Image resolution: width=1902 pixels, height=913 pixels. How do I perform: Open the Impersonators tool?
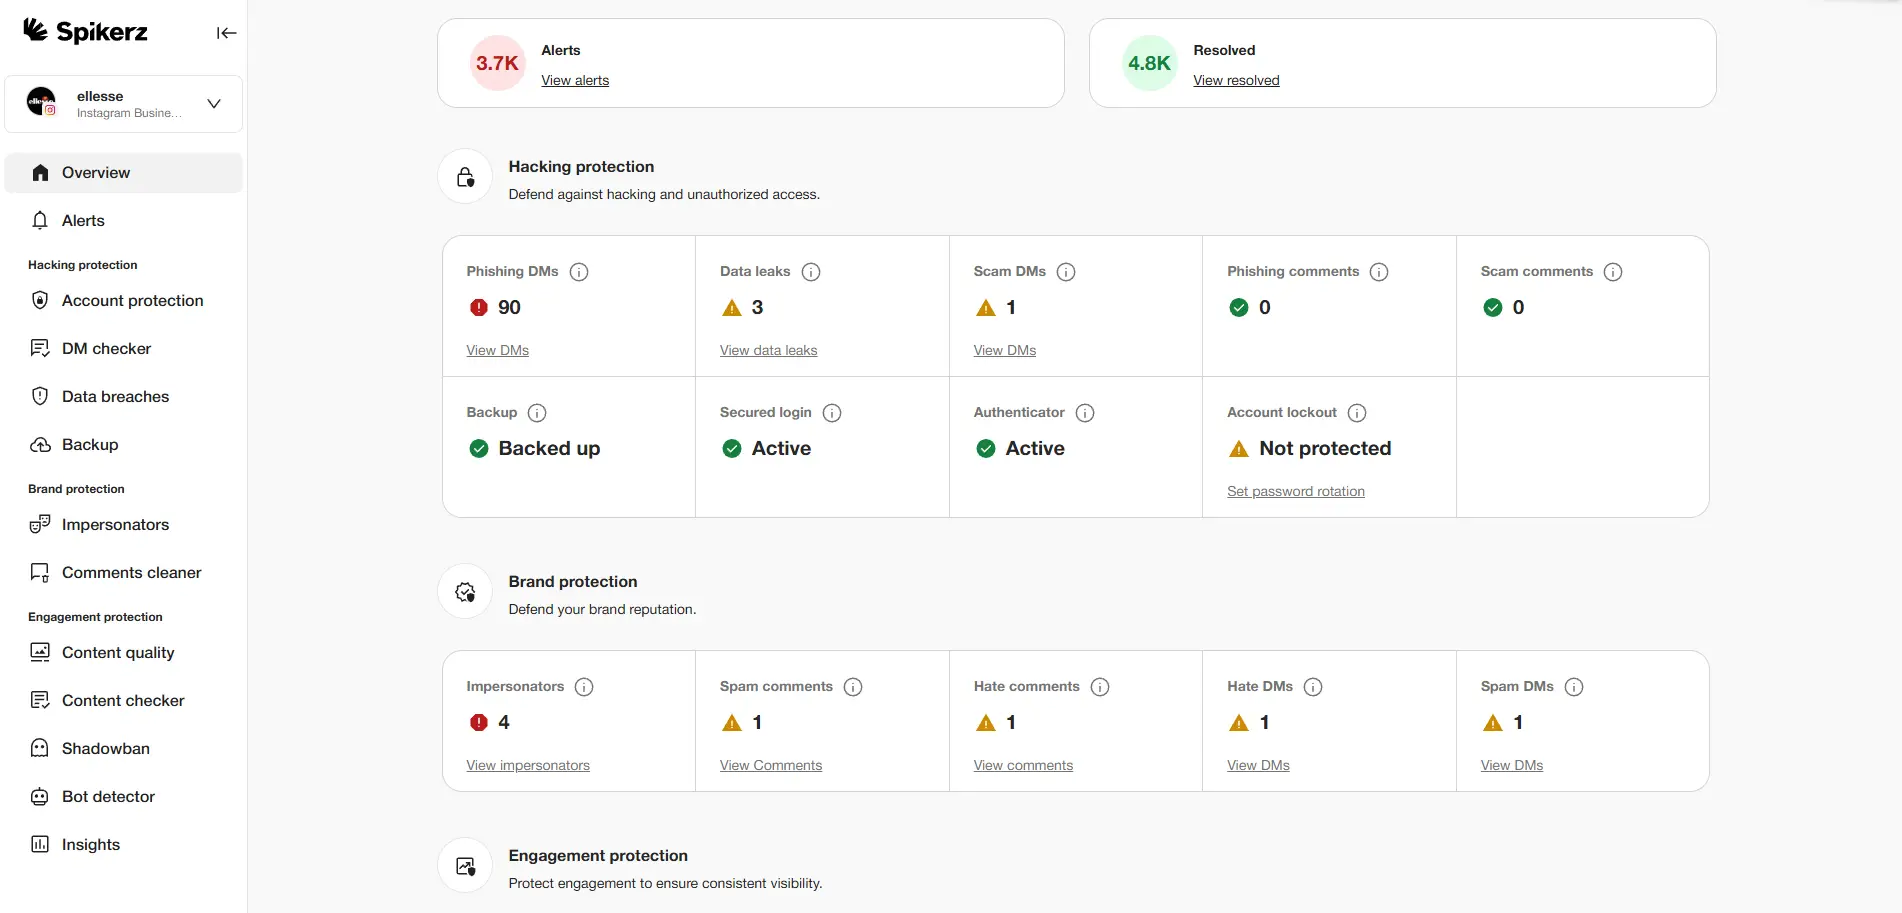pyautogui.click(x=114, y=524)
